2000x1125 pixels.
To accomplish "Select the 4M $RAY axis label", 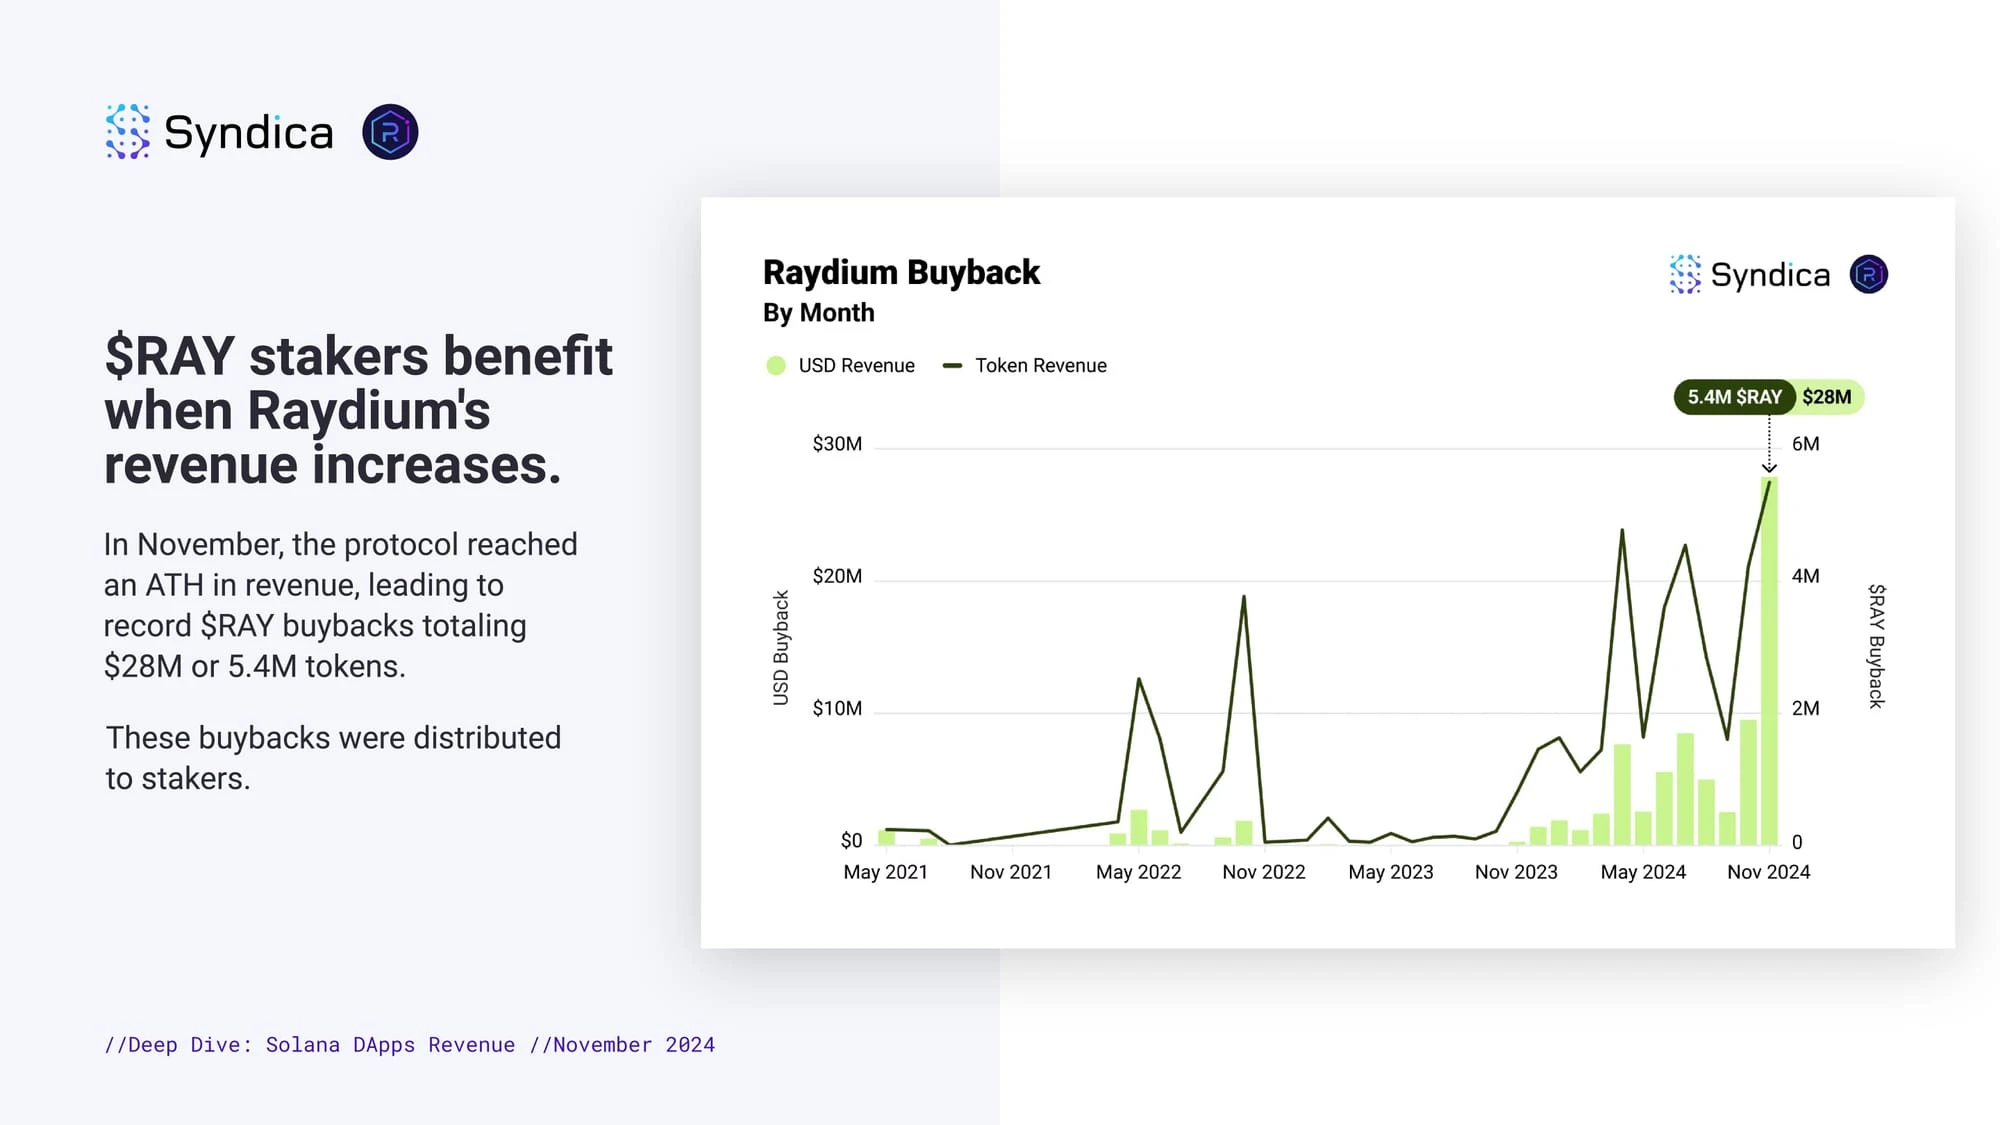I will pos(1808,574).
